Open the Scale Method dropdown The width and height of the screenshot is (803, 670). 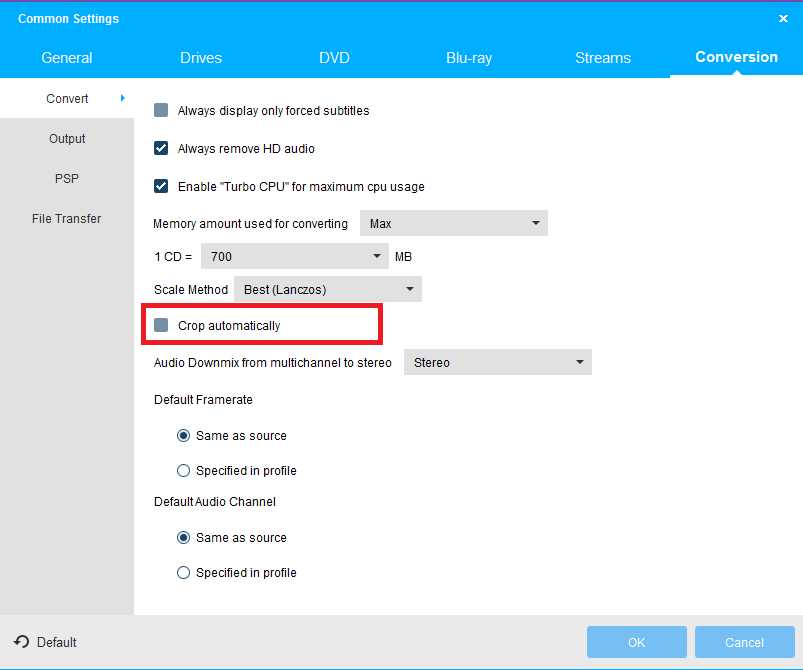(327, 290)
